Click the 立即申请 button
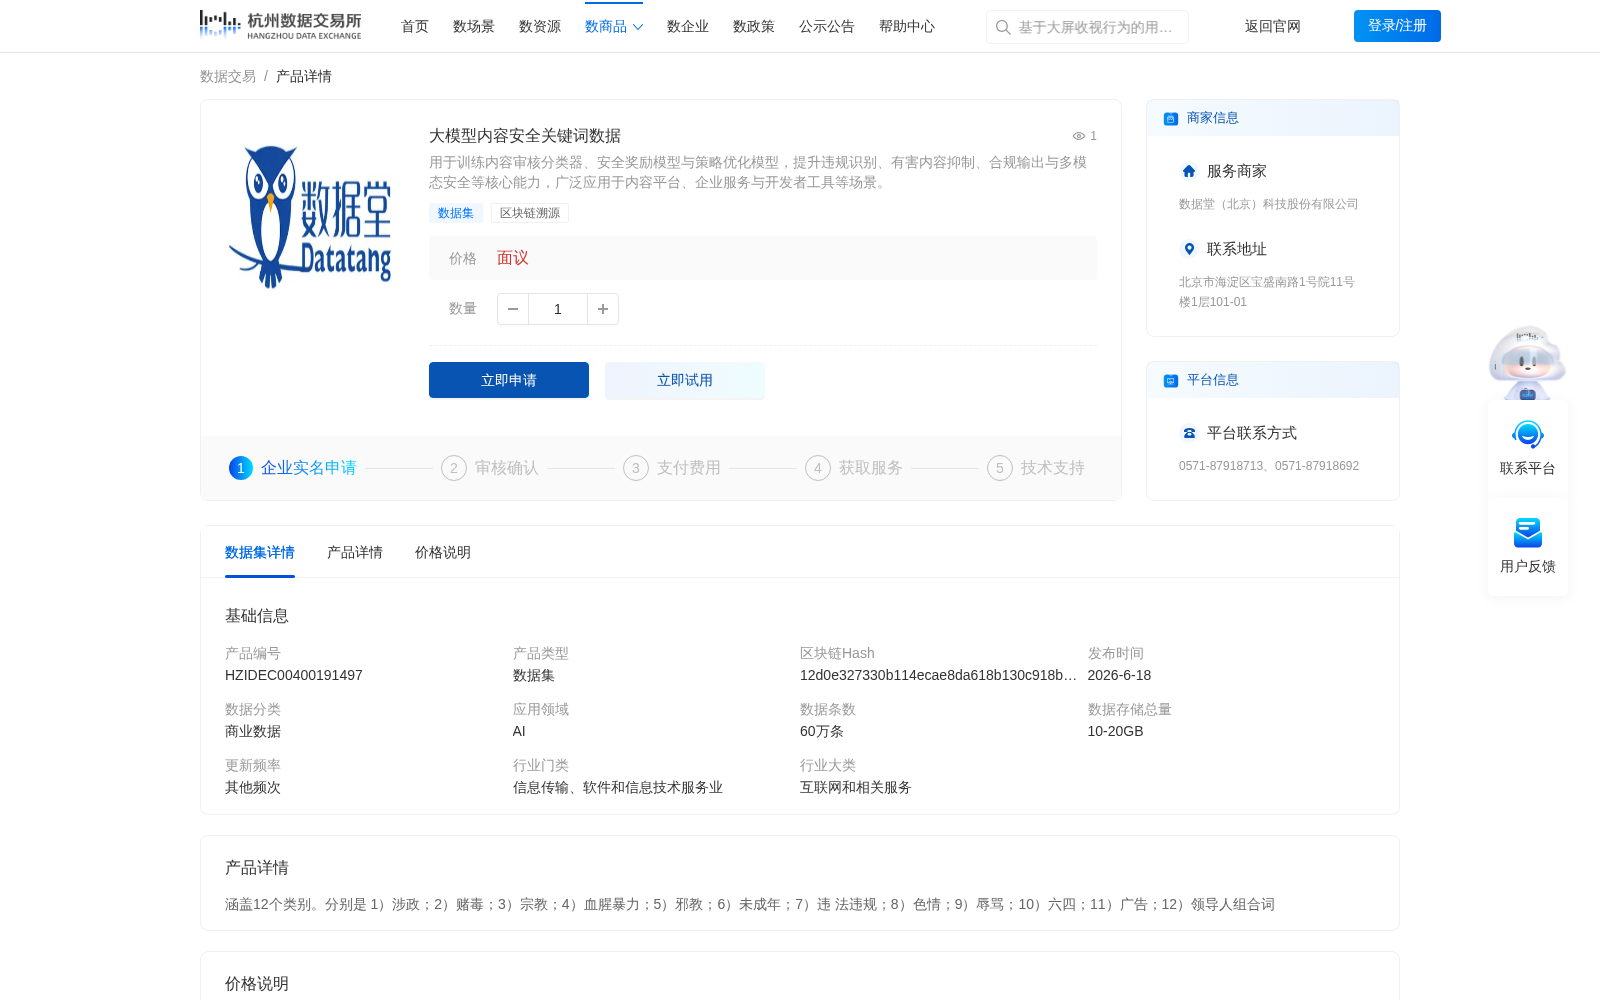Screen dimensions: 1600x1000 (509, 380)
